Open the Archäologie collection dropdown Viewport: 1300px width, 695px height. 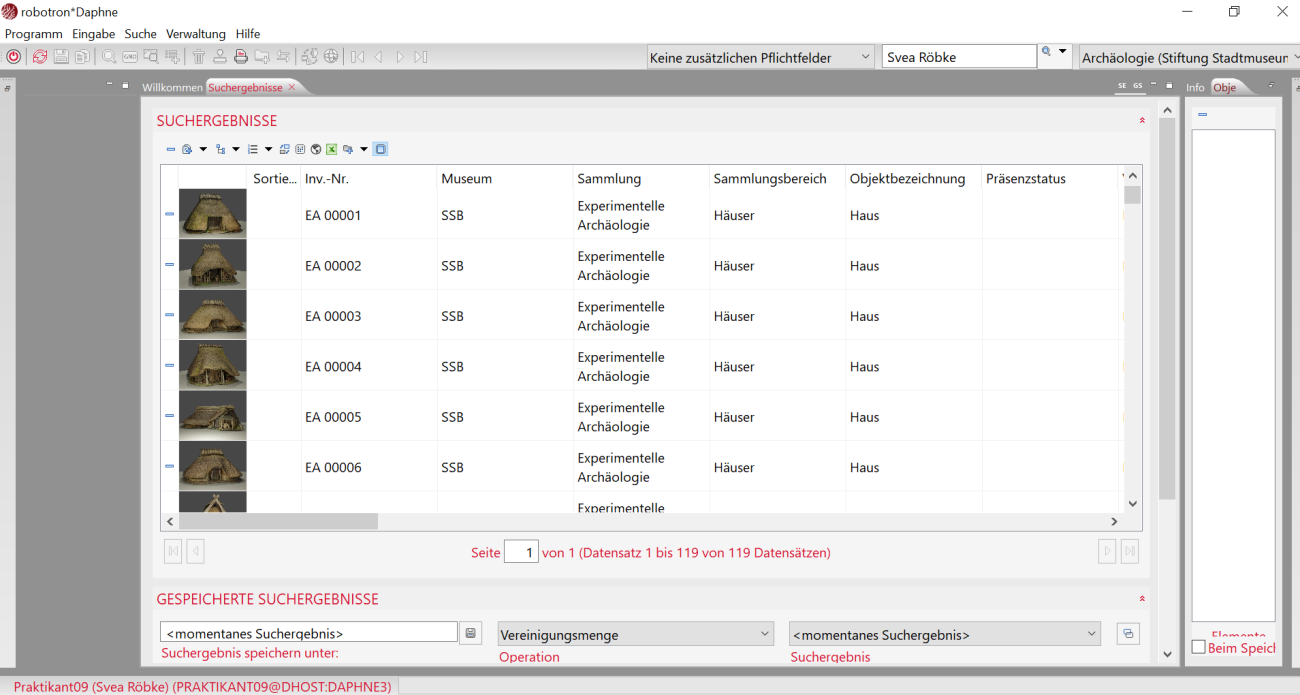(1188, 58)
